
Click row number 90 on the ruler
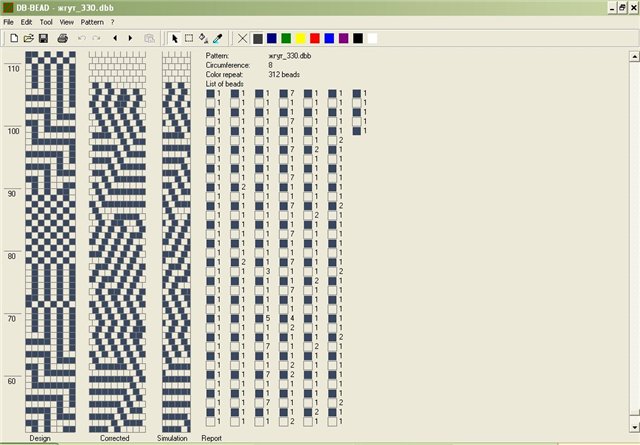pyautogui.click(x=11, y=194)
